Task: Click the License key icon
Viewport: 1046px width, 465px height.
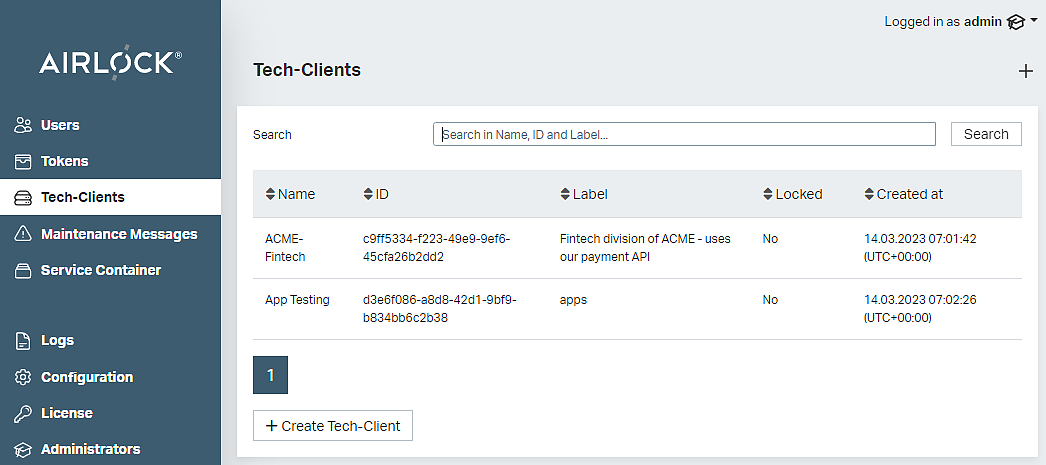Action: (x=24, y=413)
